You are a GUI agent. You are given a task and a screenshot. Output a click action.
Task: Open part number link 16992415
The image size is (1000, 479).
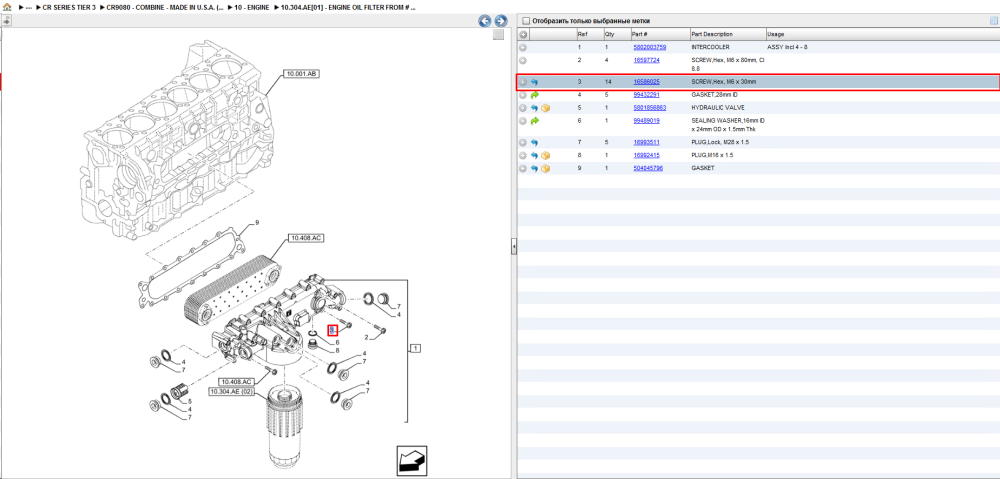pyautogui.click(x=646, y=156)
